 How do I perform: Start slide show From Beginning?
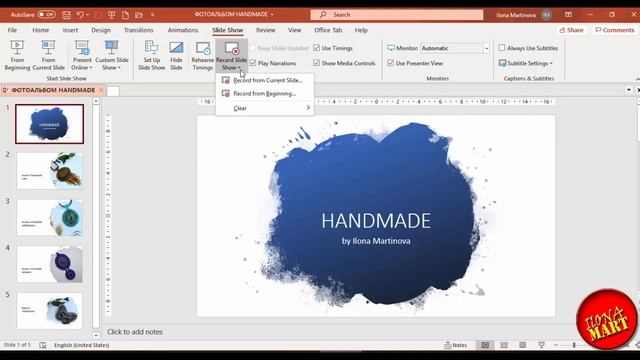pos(17,56)
